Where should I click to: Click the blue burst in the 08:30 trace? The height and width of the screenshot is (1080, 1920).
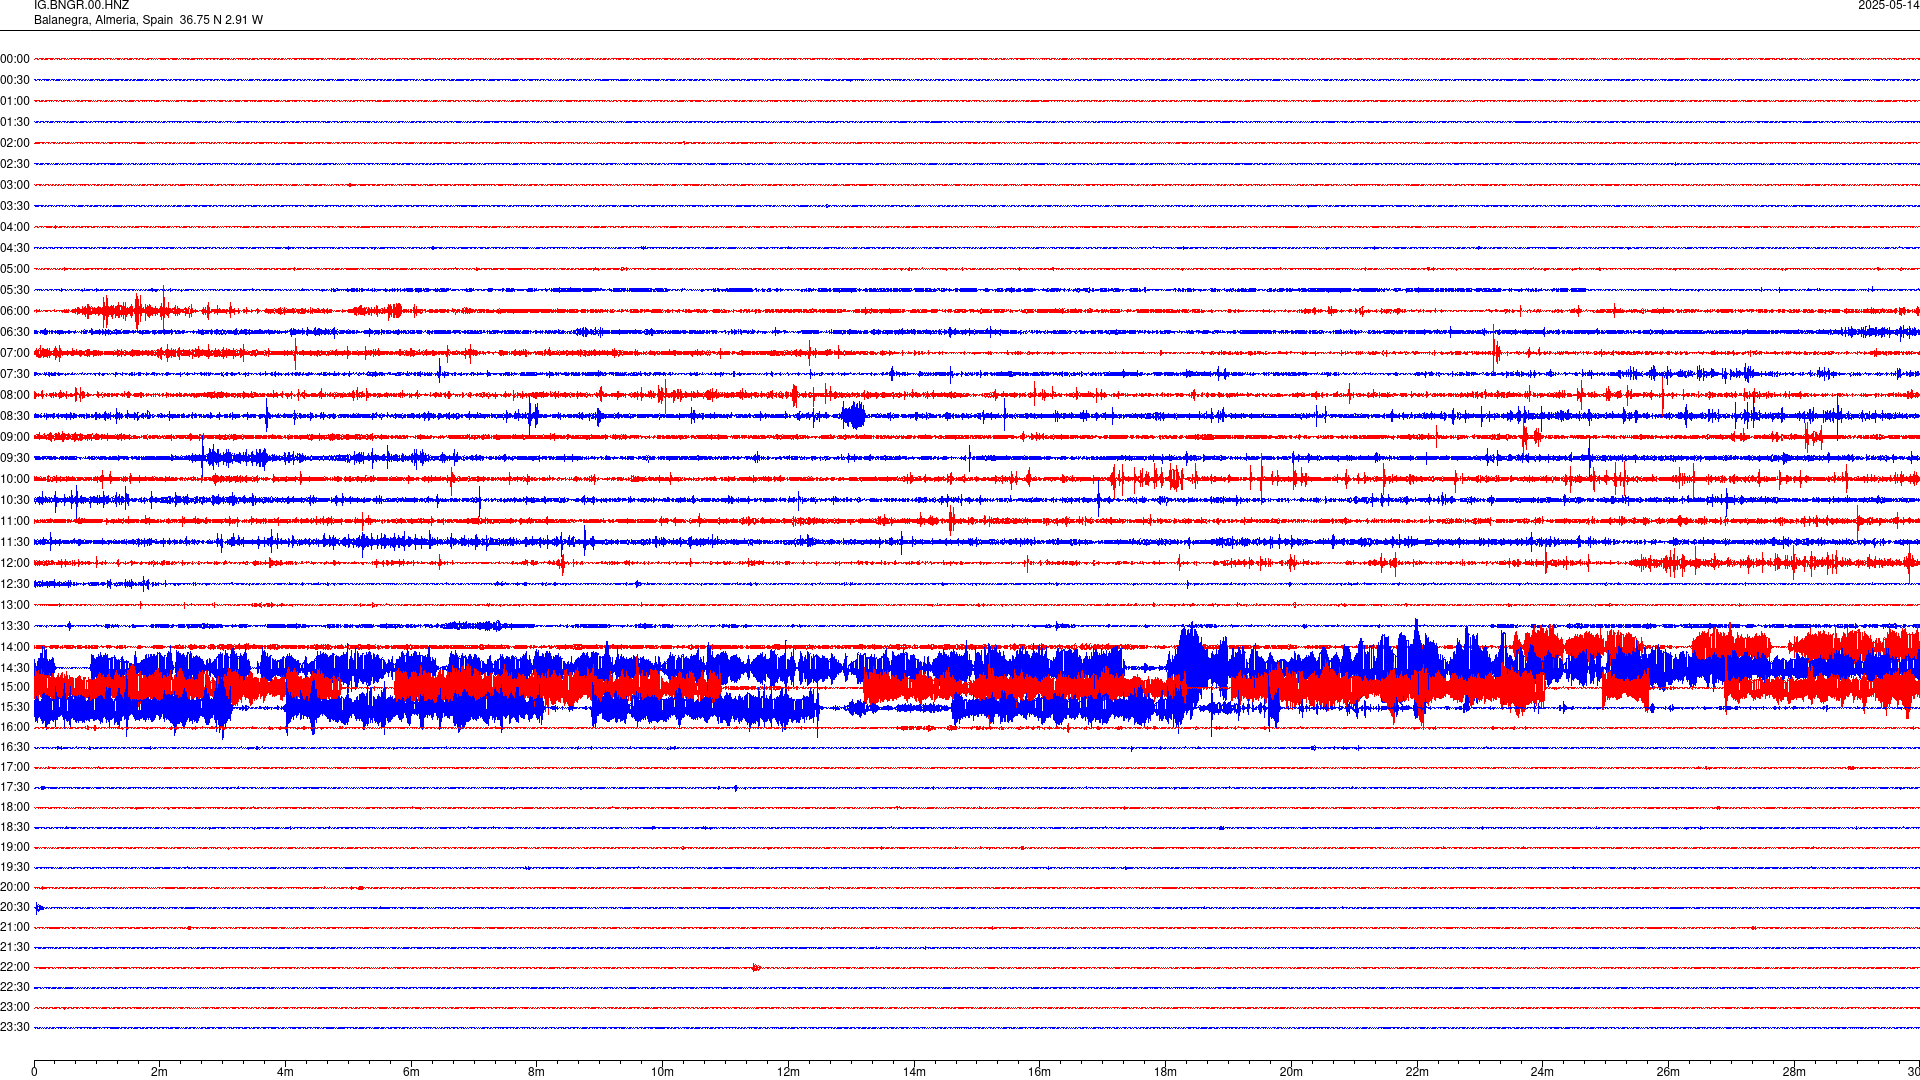853,415
